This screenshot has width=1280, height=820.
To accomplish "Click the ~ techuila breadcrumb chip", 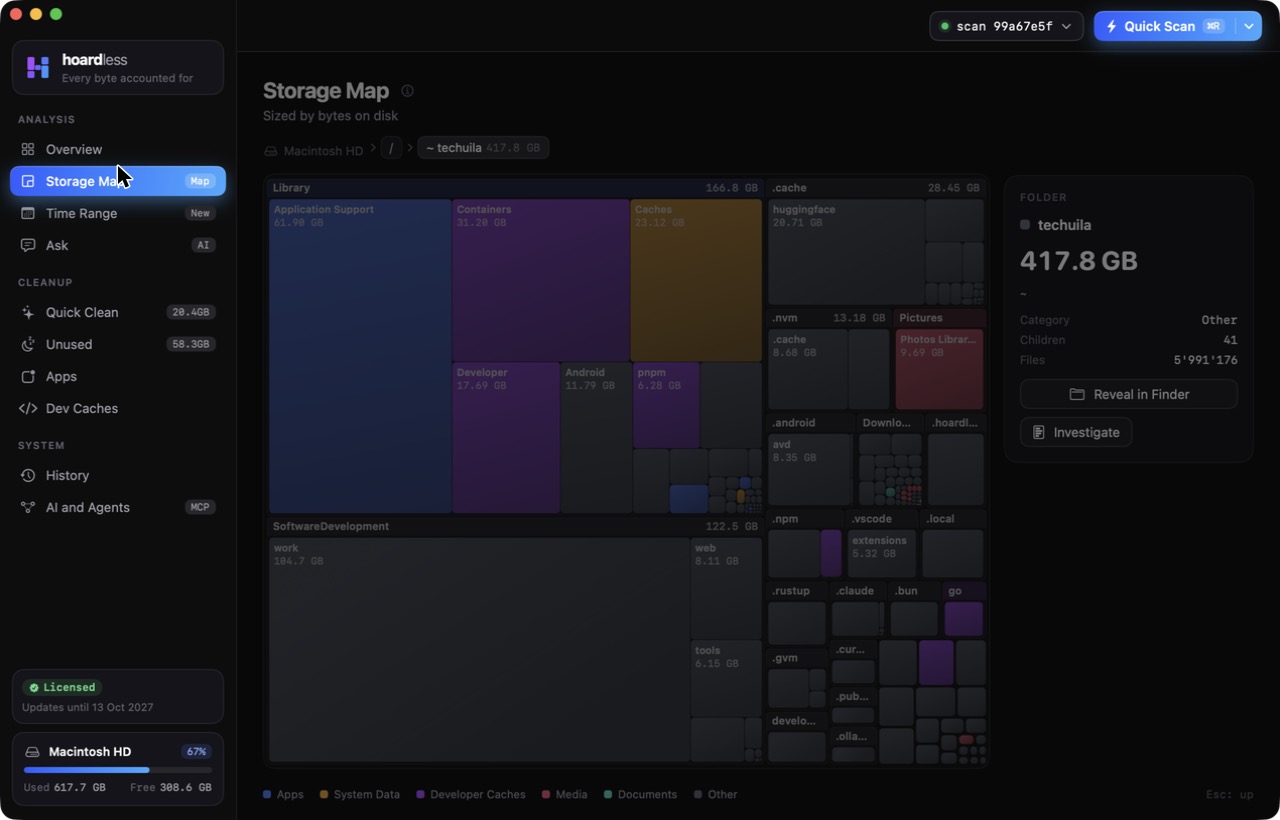I will (483, 148).
